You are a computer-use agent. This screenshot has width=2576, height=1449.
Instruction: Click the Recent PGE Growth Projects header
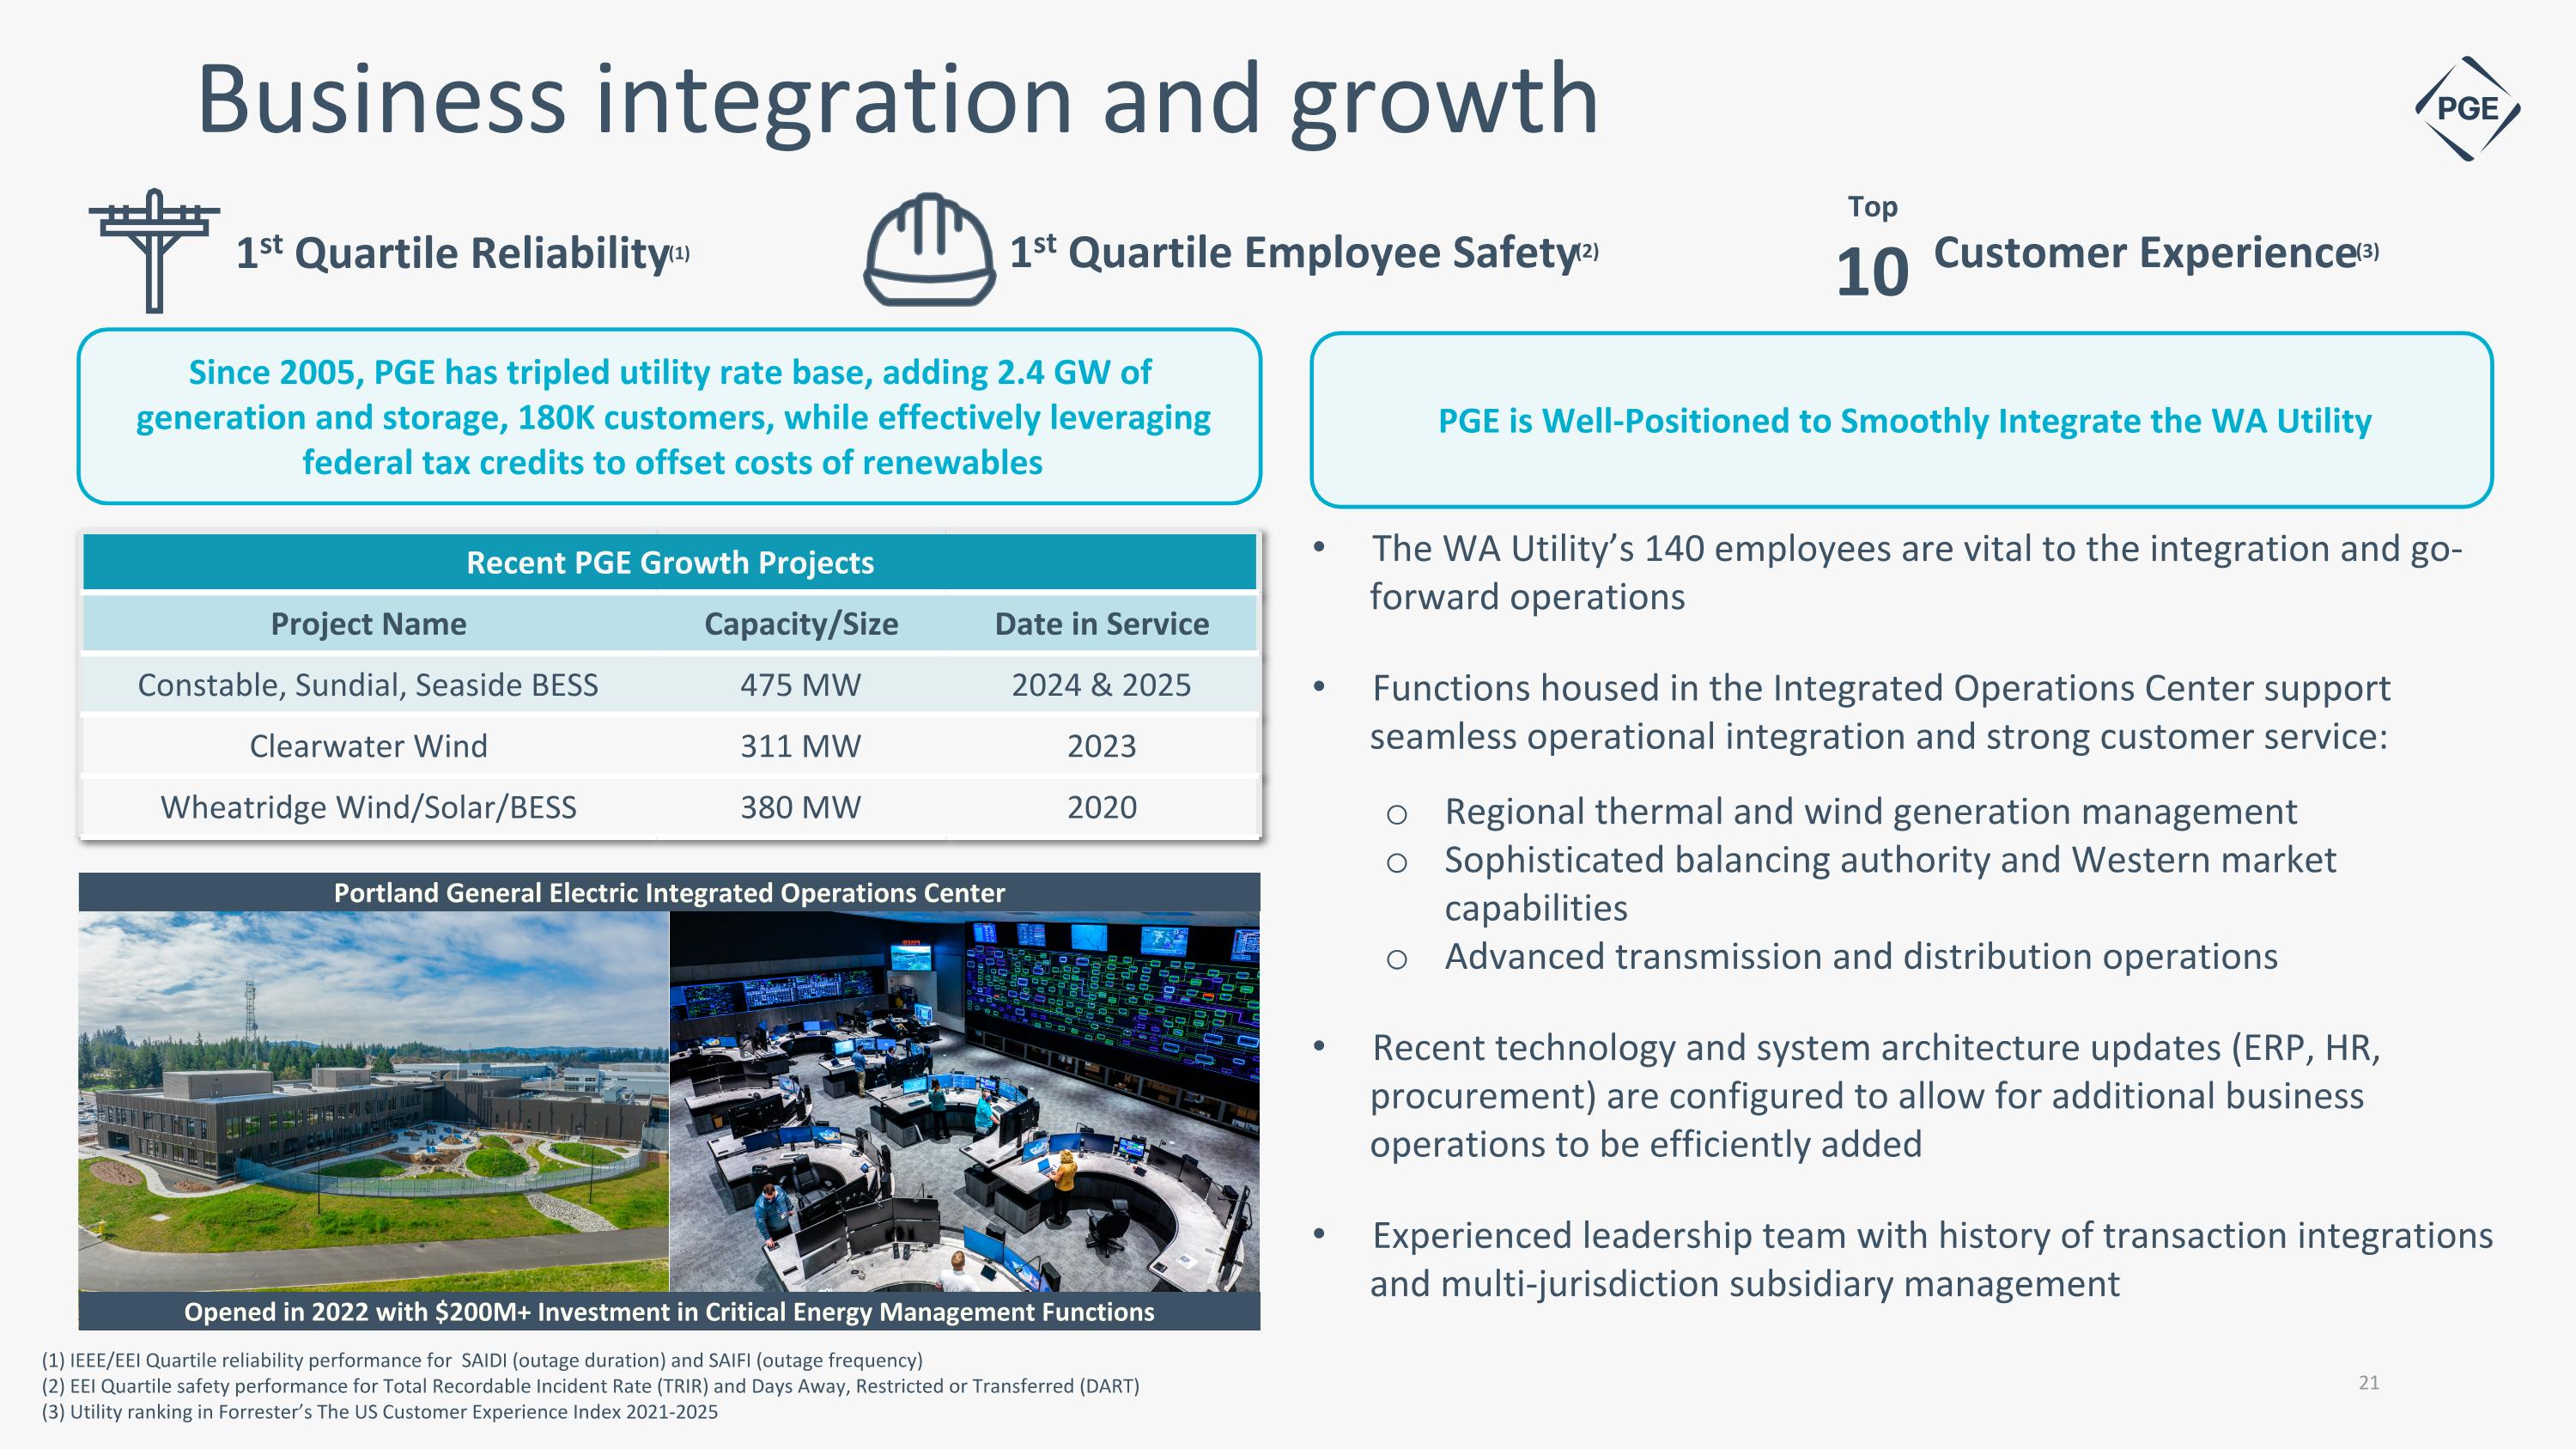pyautogui.click(x=669, y=563)
